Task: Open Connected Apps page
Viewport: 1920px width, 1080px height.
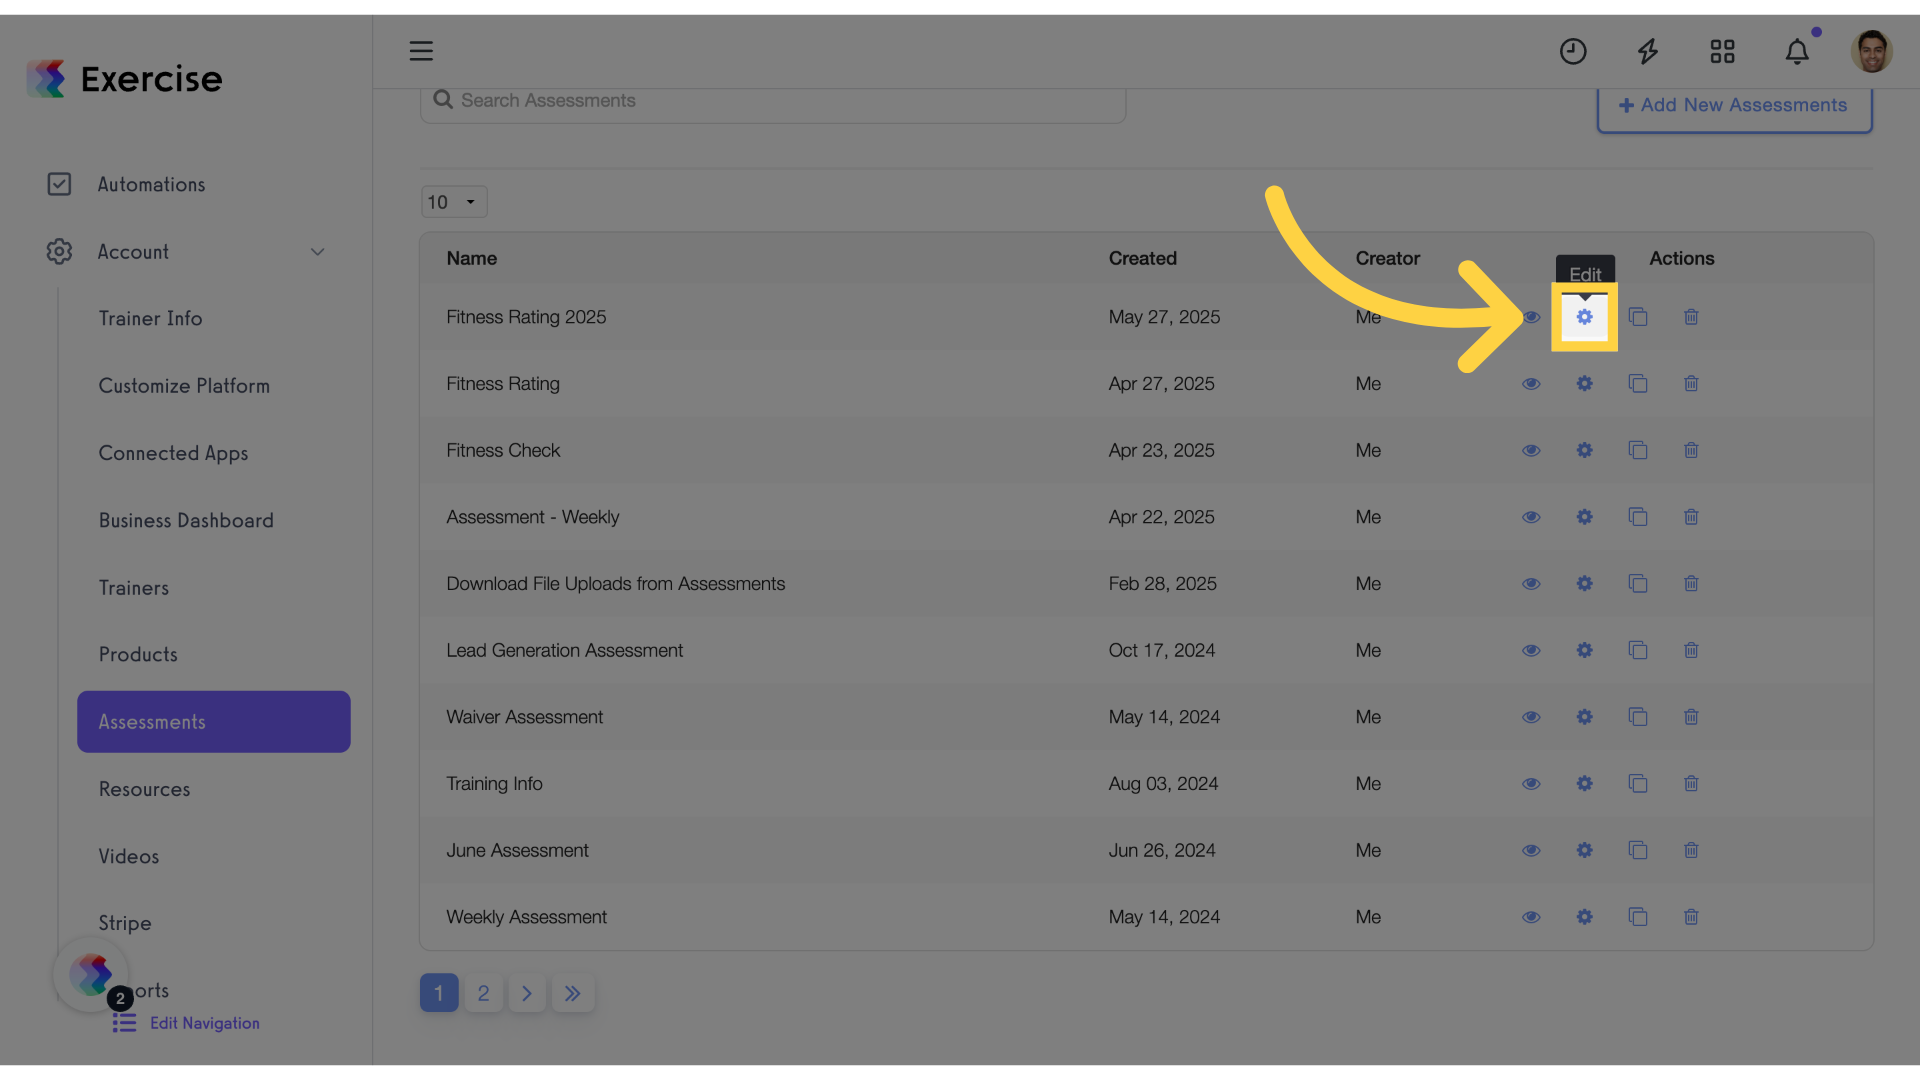Action: click(173, 453)
